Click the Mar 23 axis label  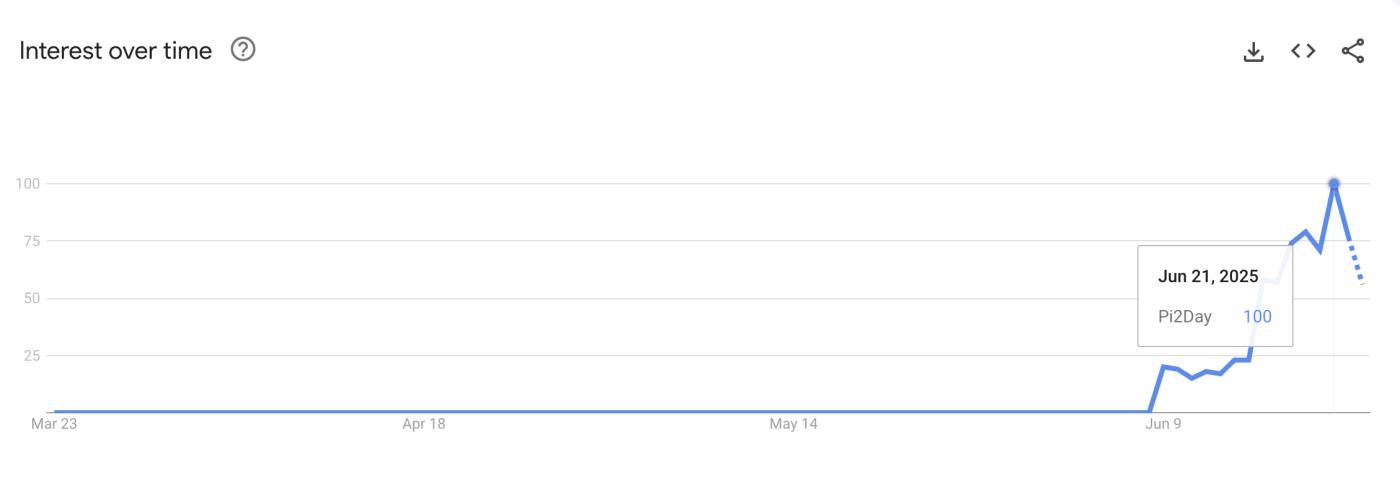click(x=55, y=424)
